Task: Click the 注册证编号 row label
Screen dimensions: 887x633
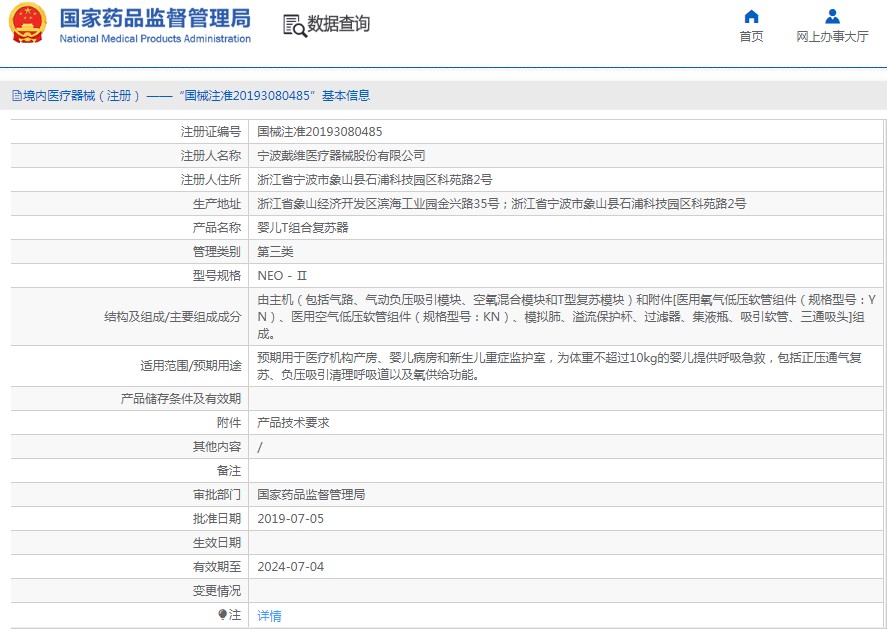Action: 211,132
